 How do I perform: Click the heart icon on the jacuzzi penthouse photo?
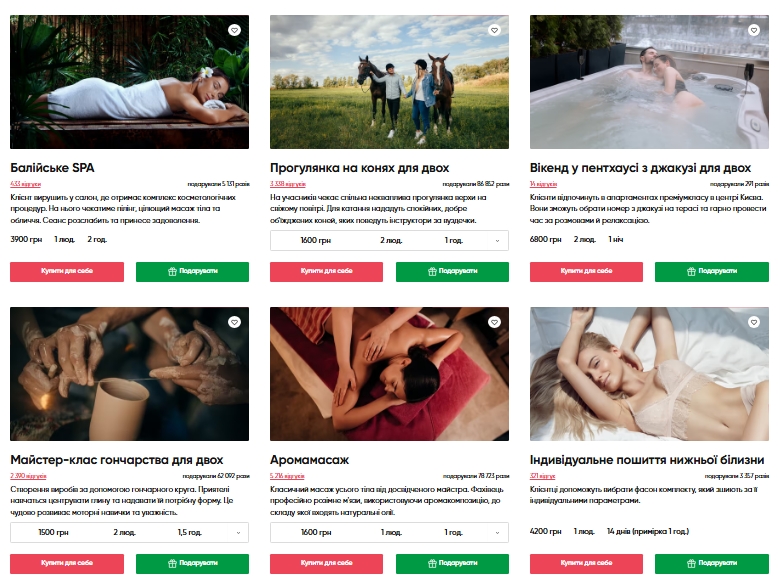[754, 30]
